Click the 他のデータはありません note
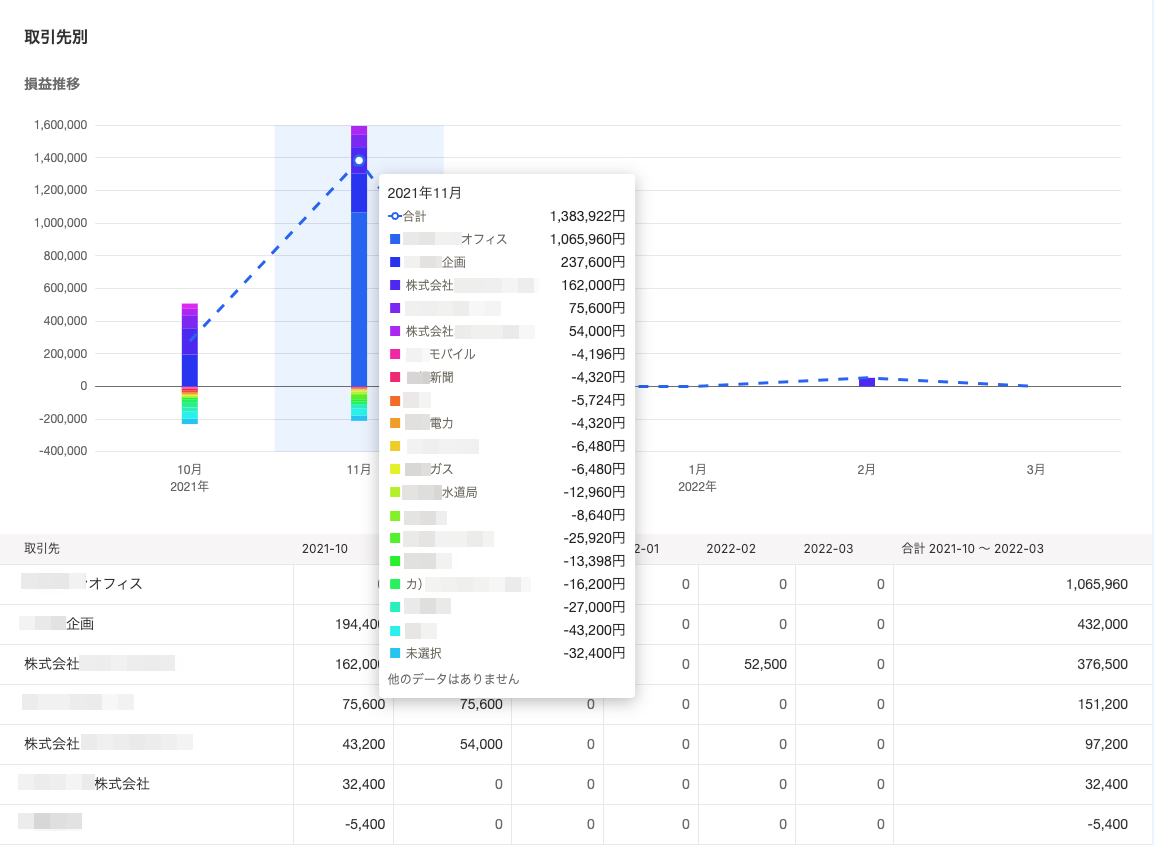The height and width of the screenshot is (845, 1154). click(x=453, y=679)
